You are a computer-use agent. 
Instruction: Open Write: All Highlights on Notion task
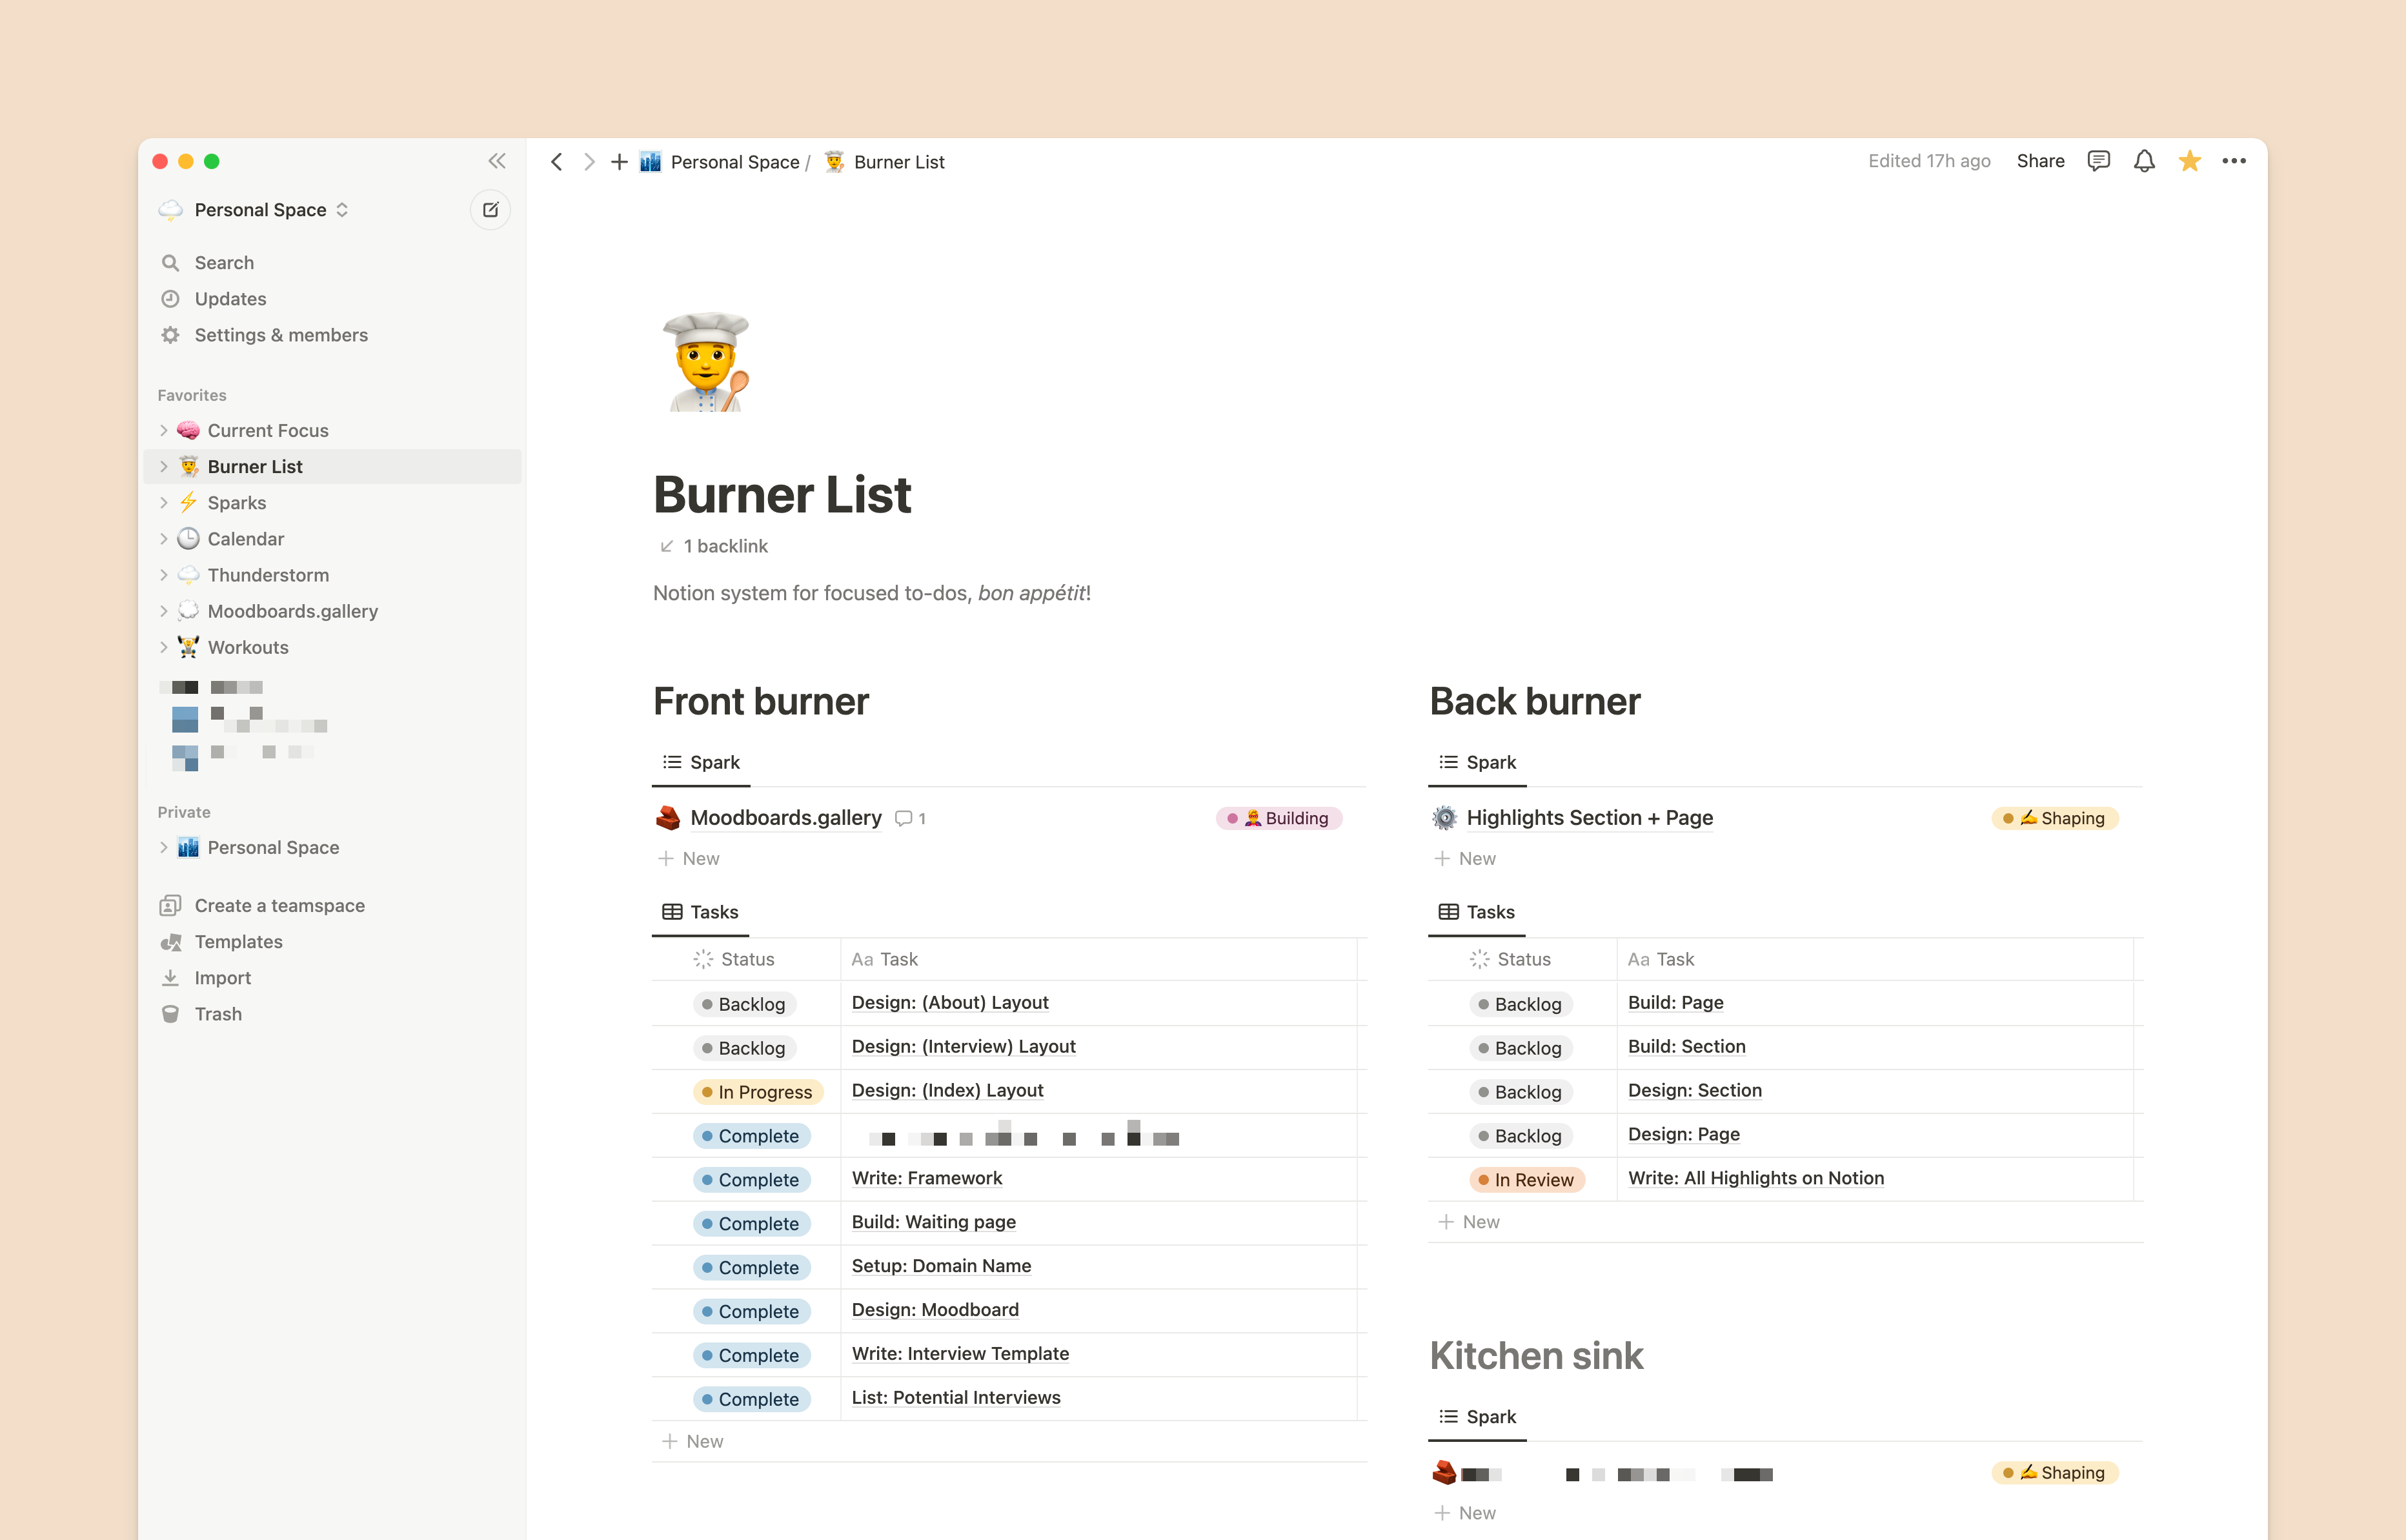coord(1756,1179)
